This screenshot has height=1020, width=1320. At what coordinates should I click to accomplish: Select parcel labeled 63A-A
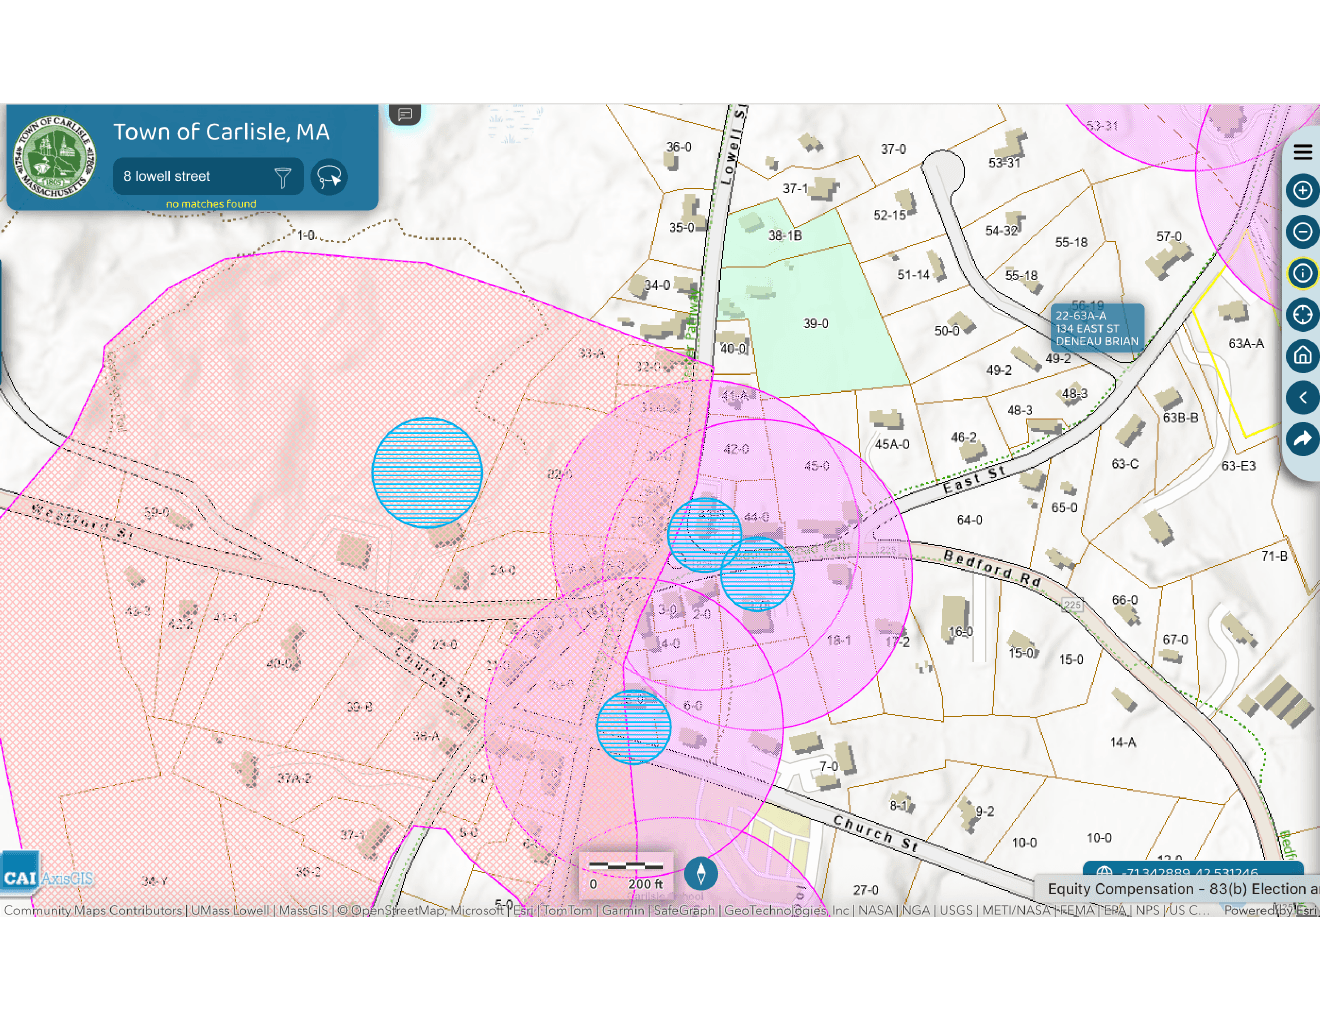pyautogui.click(x=1246, y=344)
